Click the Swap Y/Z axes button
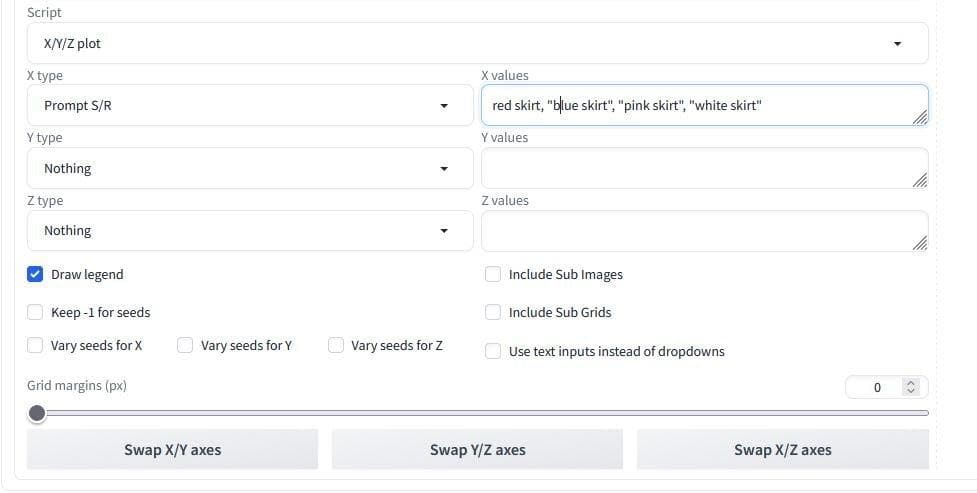This screenshot has height=493, width=977. pyautogui.click(x=477, y=450)
